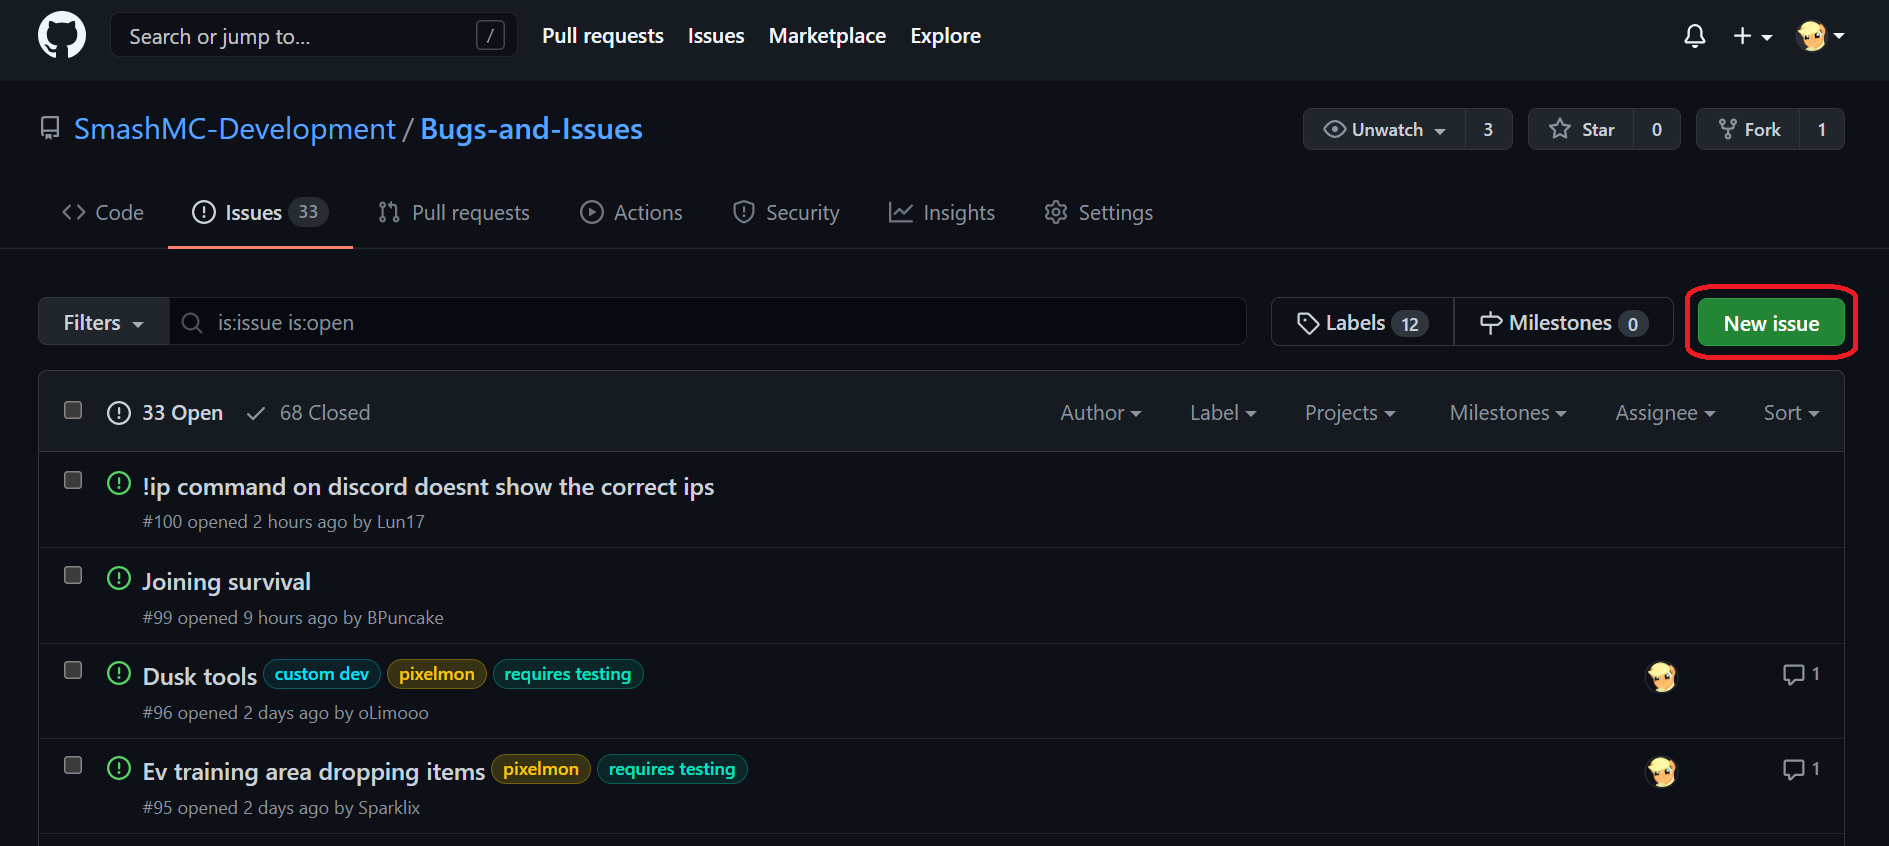
Task: Click the open-issue icon for !ip command issue
Action: pyautogui.click(x=119, y=484)
